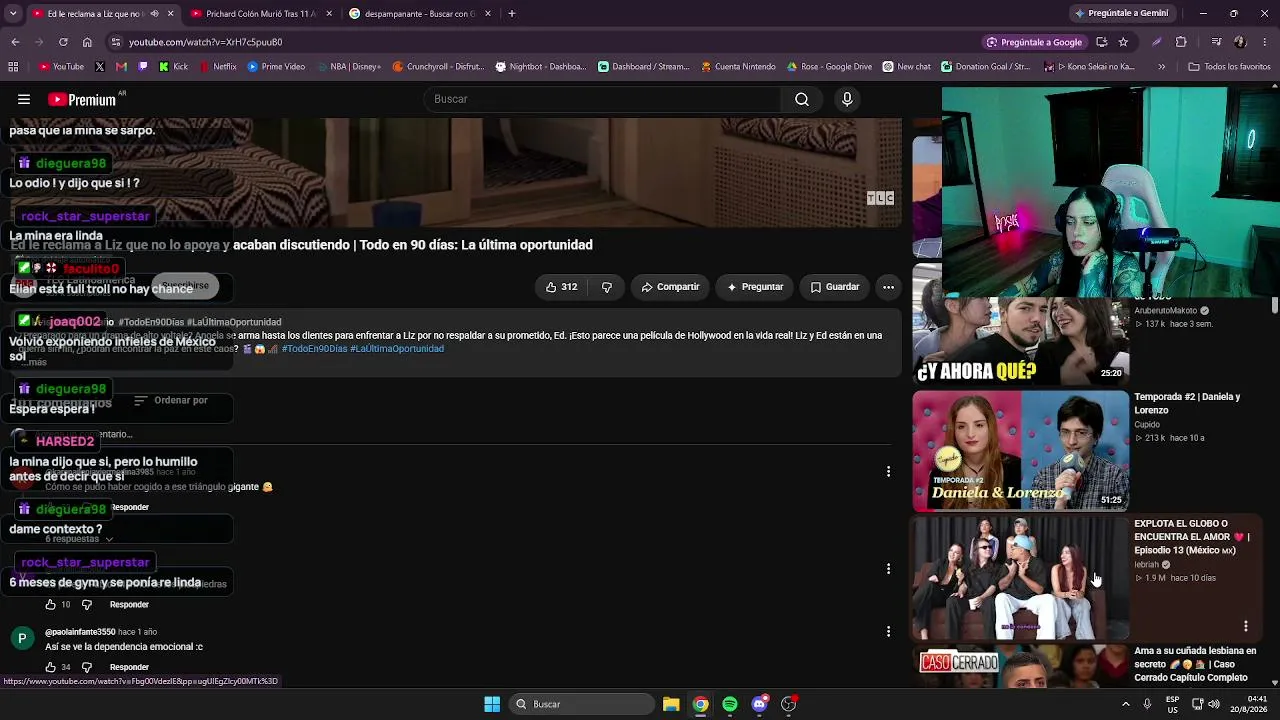This screenshot has width=1280, height=720.
Task: Open the Crunchyroll bookmark
Action: coord(438,67)
